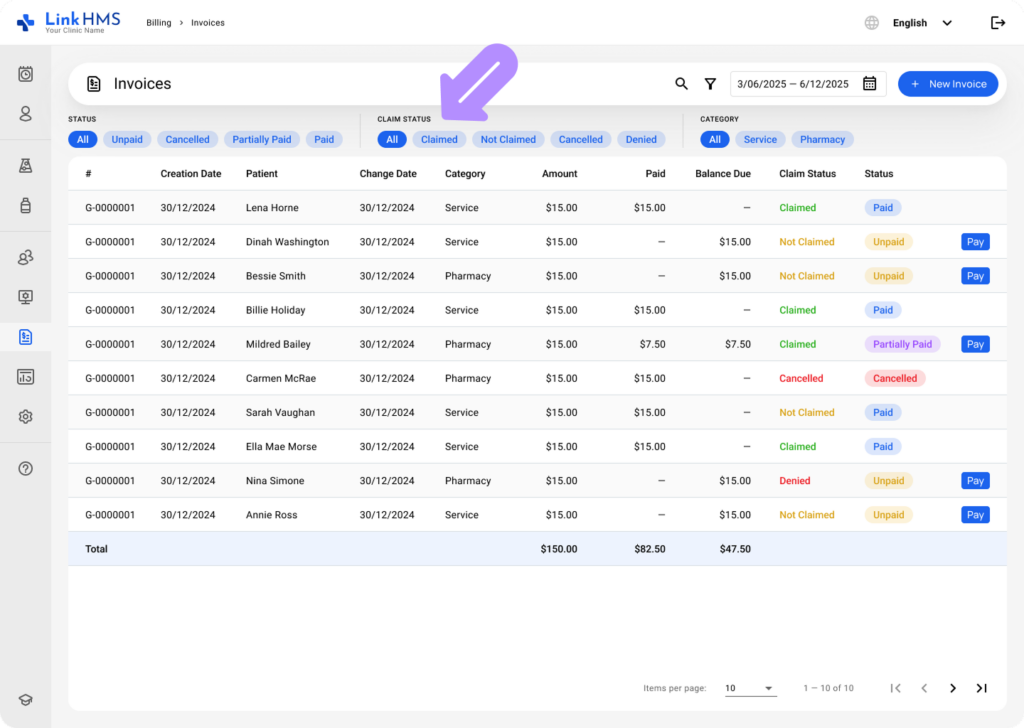The image size is (1024, 728).
Task: Select the Carmen McRae patient cell
Action: click(x=281, y=378)
